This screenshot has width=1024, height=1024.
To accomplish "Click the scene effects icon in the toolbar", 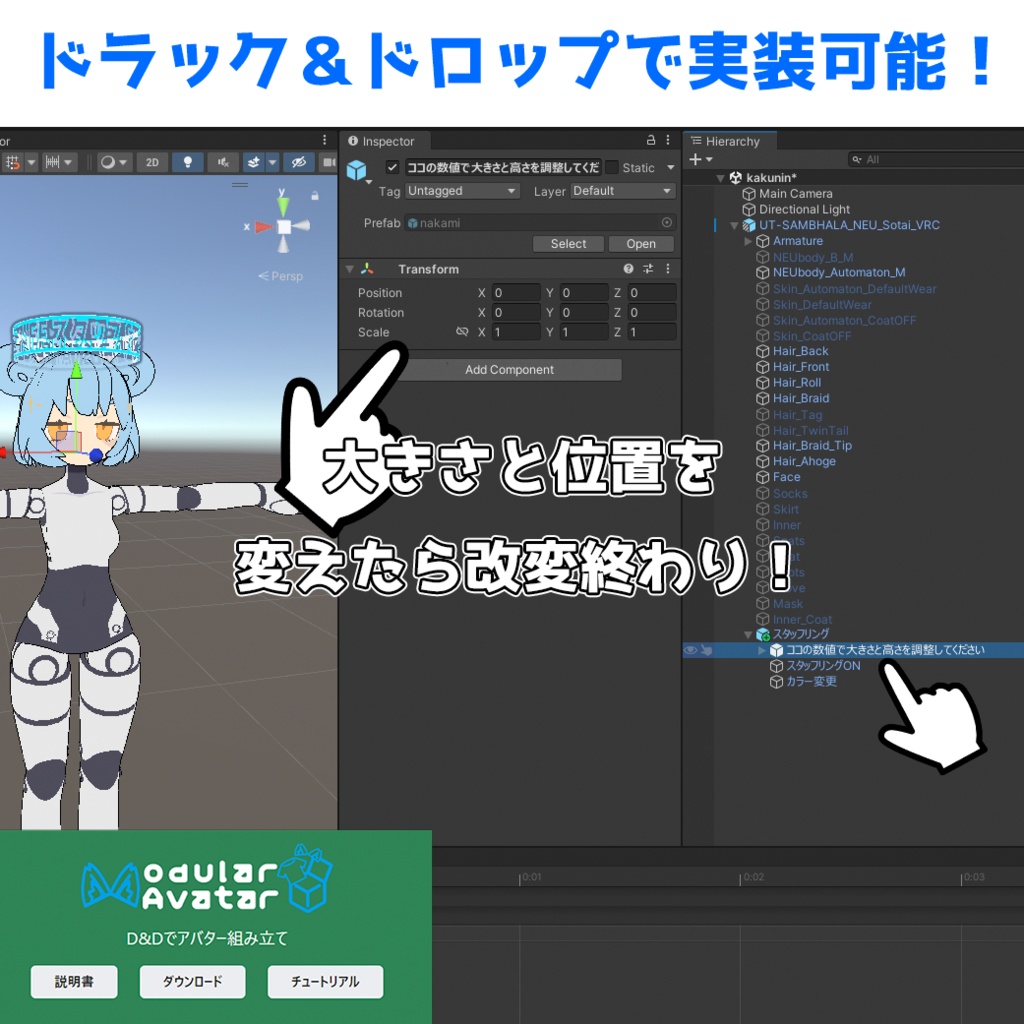I will (x=253, y=162).
